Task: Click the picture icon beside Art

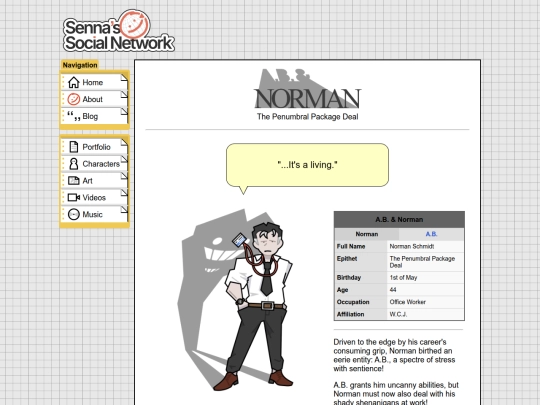Action: 73,180
